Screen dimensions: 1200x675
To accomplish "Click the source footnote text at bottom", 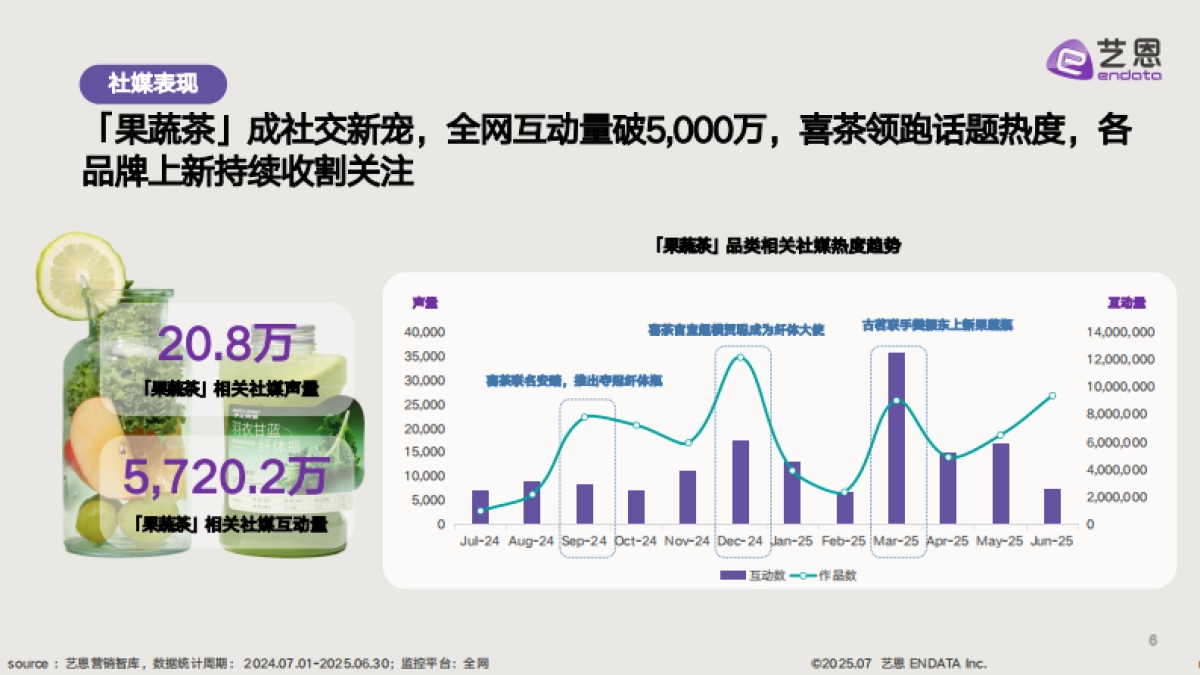I will point(248,663).
